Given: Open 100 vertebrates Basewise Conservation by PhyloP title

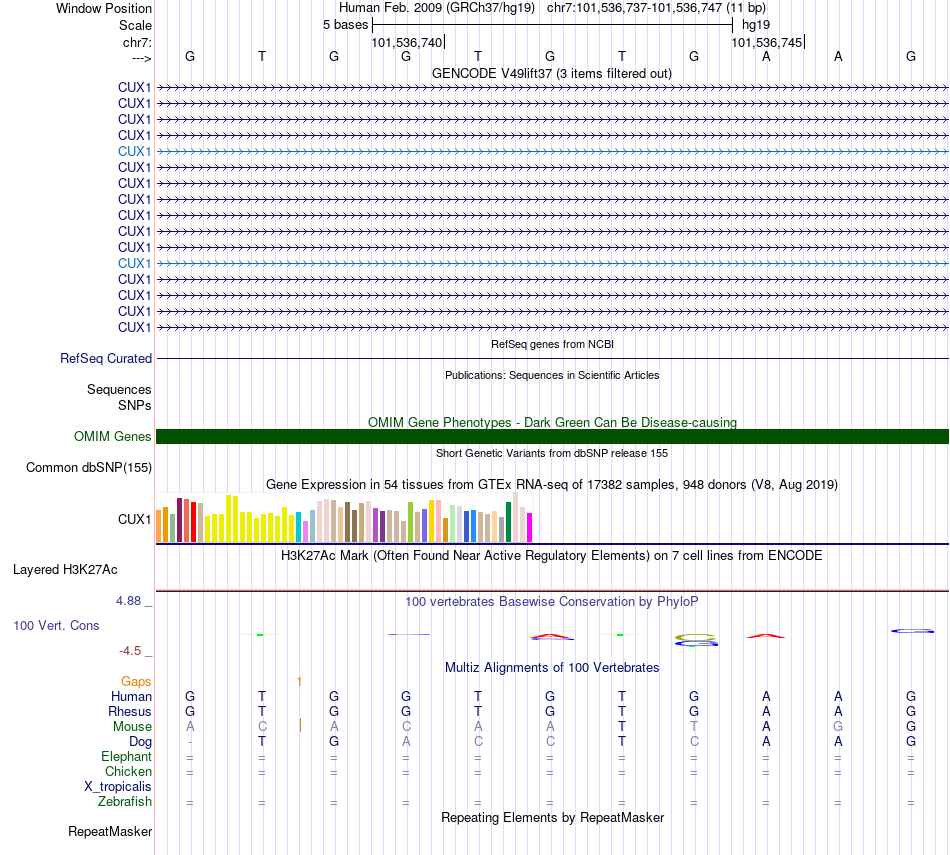Looking at the screenshot, I should coord(551,602).
